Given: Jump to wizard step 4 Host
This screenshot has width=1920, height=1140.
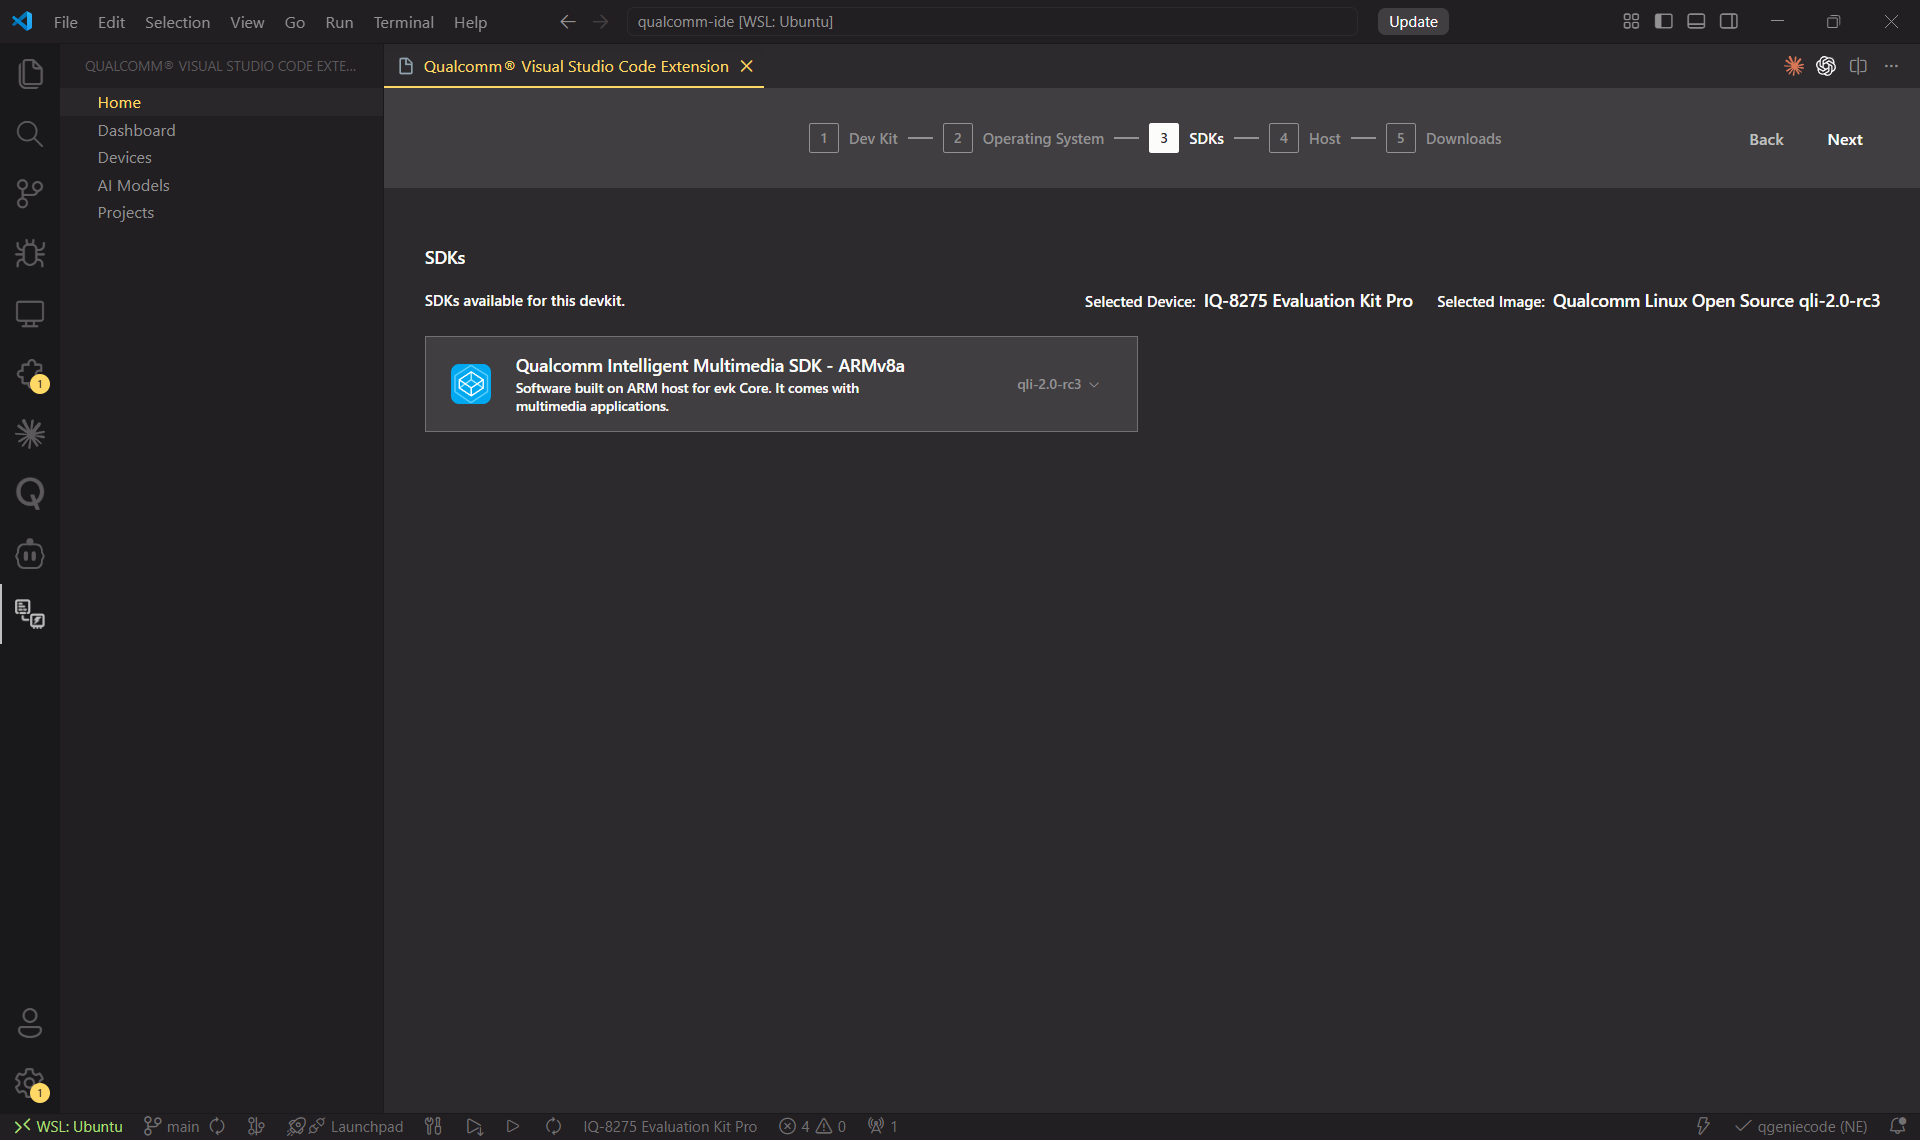Looking at the screenshot, I should coord(1304,138).
